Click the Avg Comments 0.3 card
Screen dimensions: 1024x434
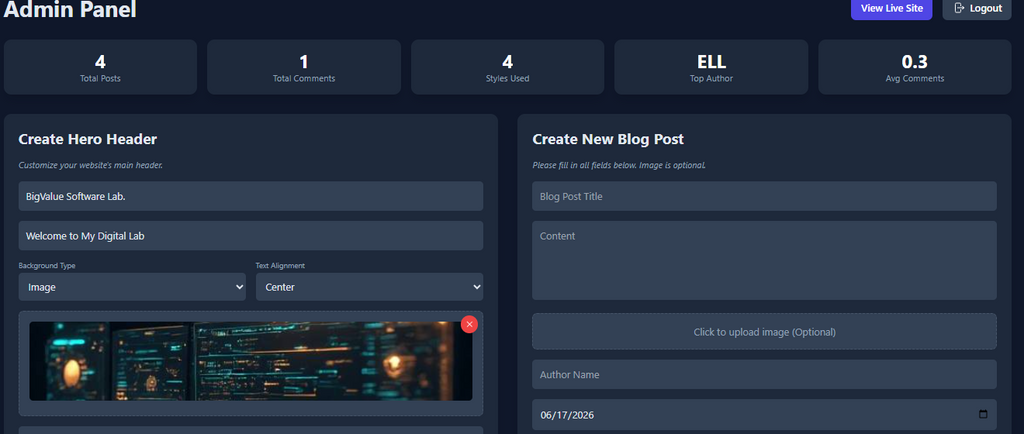[x=914, y=67]
